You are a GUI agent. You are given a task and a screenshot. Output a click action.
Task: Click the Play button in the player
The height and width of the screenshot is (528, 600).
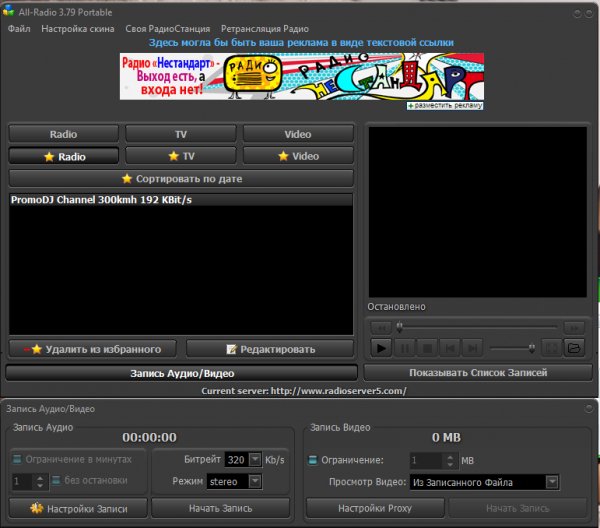pyautogui.click(x=381, y=348)
